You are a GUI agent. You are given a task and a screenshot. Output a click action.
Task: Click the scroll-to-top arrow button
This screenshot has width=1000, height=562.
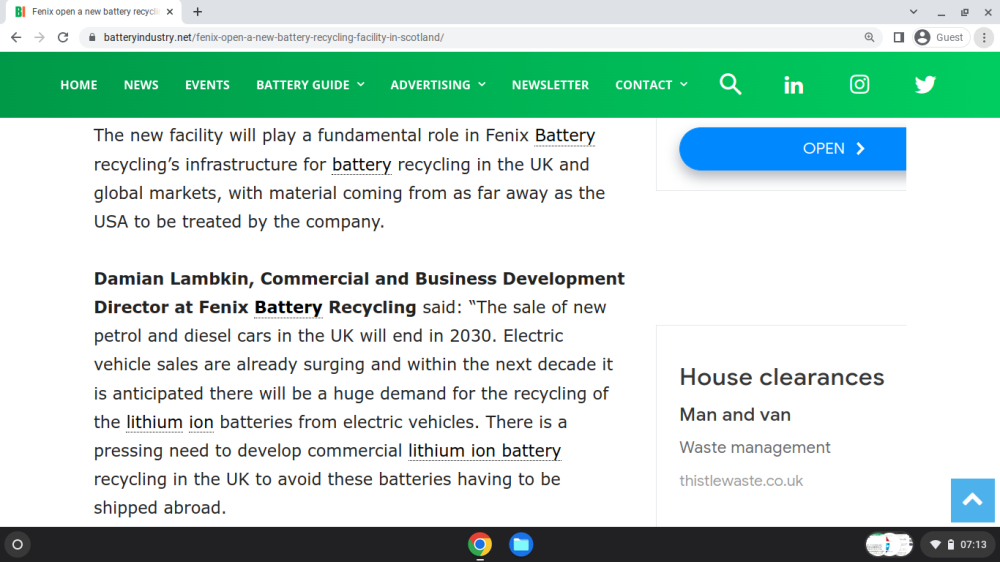click(x=972, y=500)
